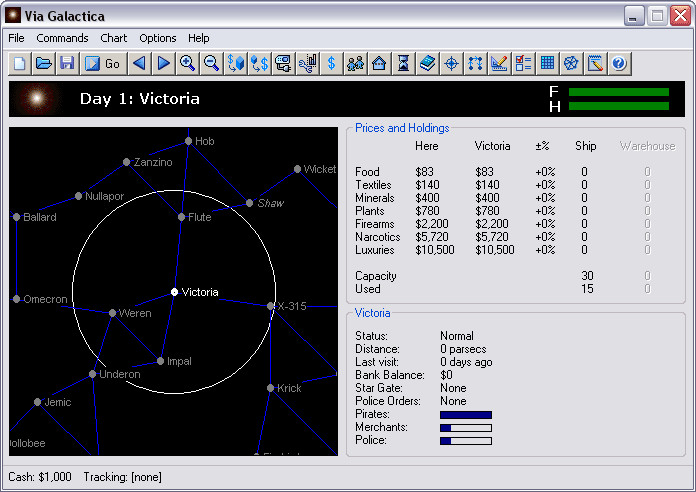Click the hourglass toolbar icon
This screenshot has height=492, width=696.
(x=403, y=63)
